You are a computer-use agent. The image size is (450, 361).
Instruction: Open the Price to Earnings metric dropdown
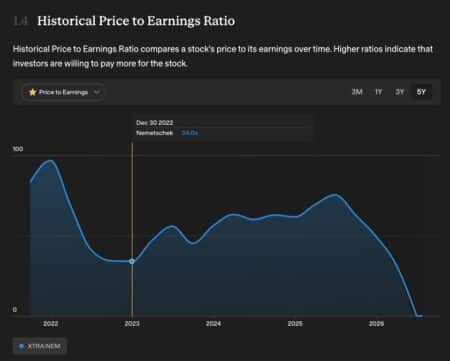63,92
